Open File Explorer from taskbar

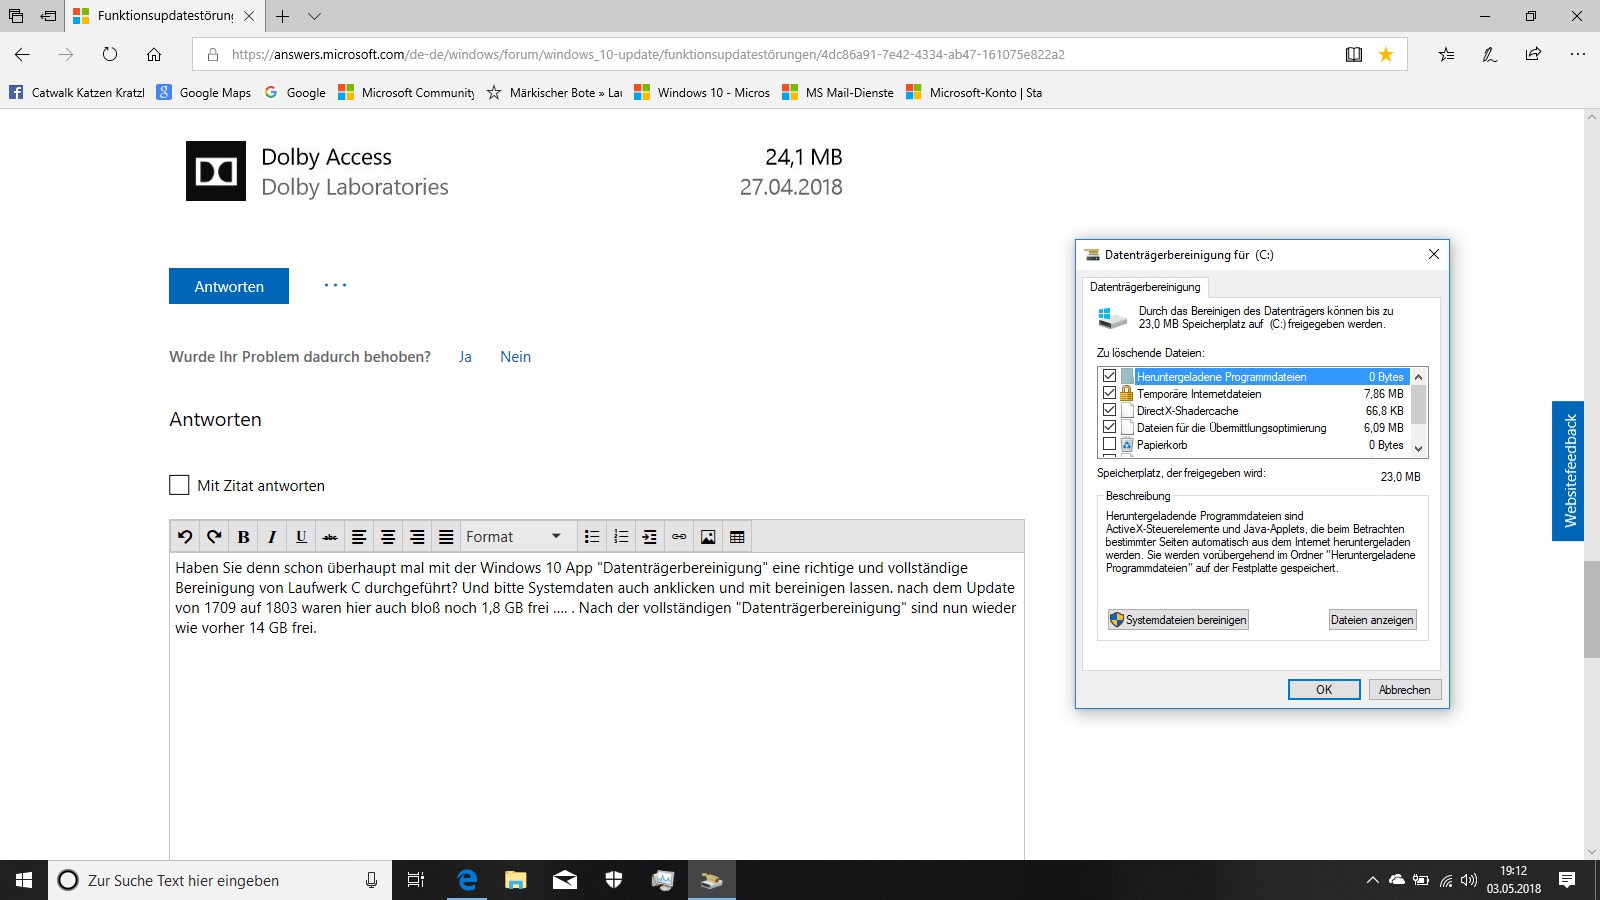tap(515, 880)
